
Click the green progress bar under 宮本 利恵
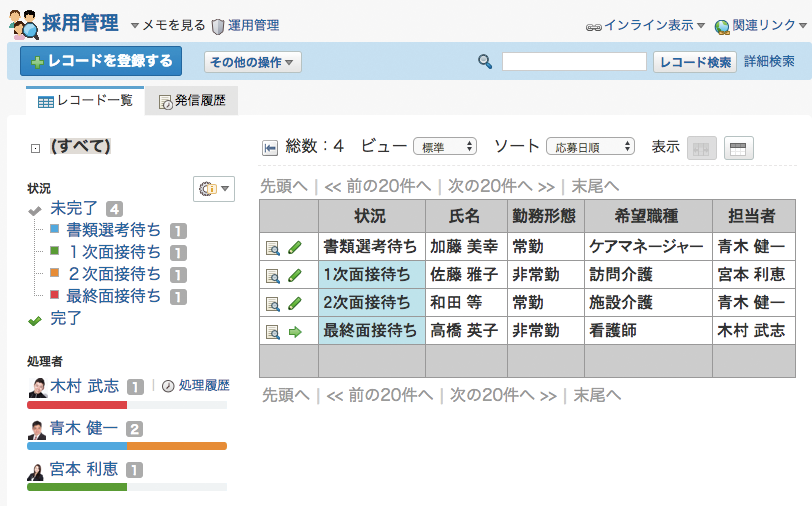point(77,487)
